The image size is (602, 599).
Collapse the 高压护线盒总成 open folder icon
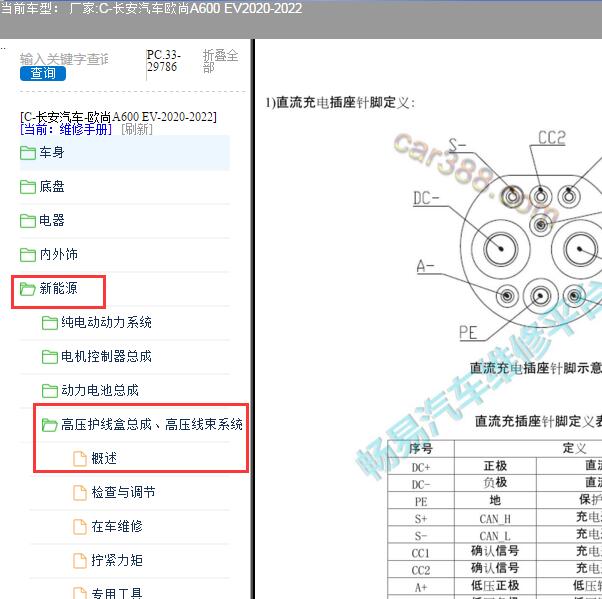[x=50, y=424]
